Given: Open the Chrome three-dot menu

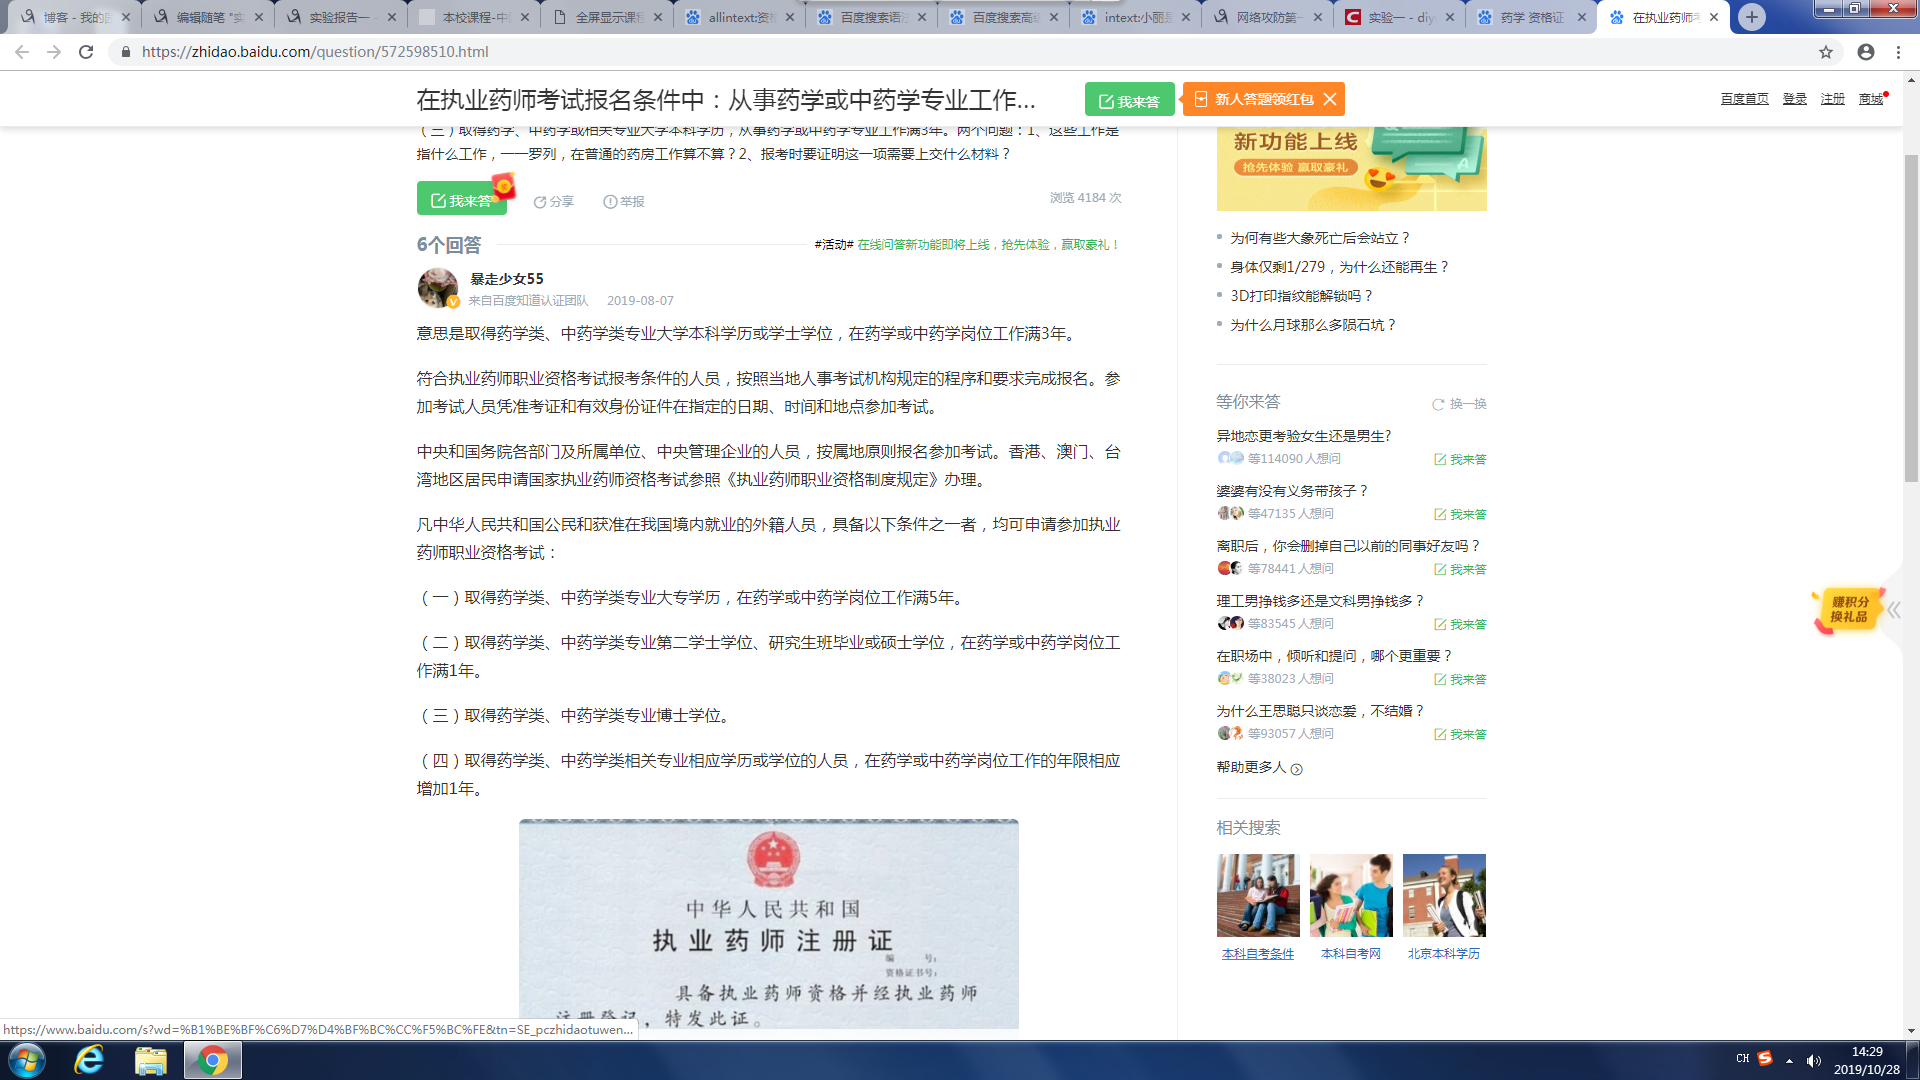Looking at the screenshot, I should coord(1899,52).
